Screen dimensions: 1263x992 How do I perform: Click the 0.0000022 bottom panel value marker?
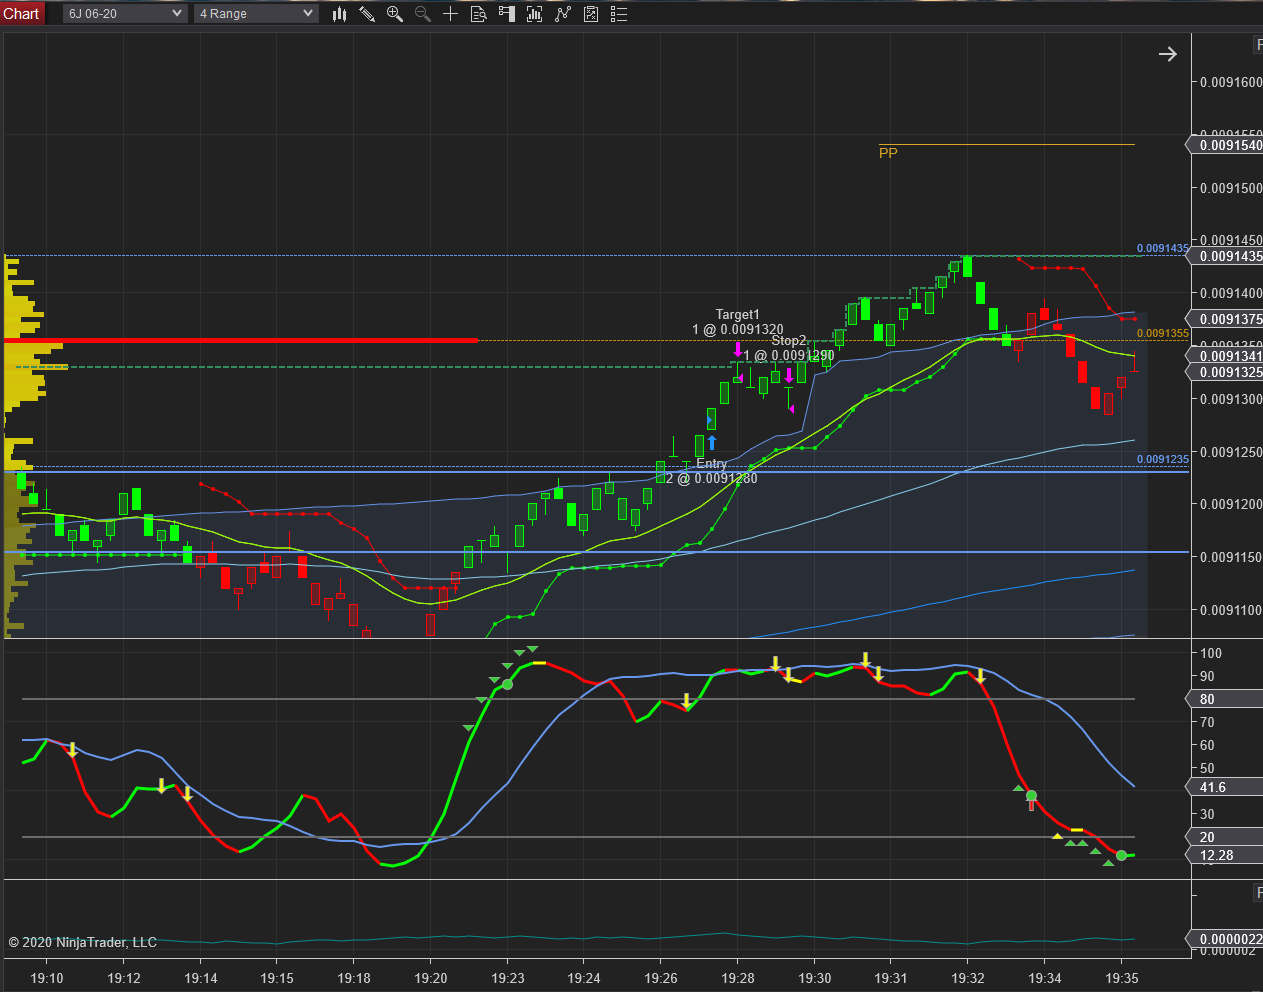point(1227,939)
